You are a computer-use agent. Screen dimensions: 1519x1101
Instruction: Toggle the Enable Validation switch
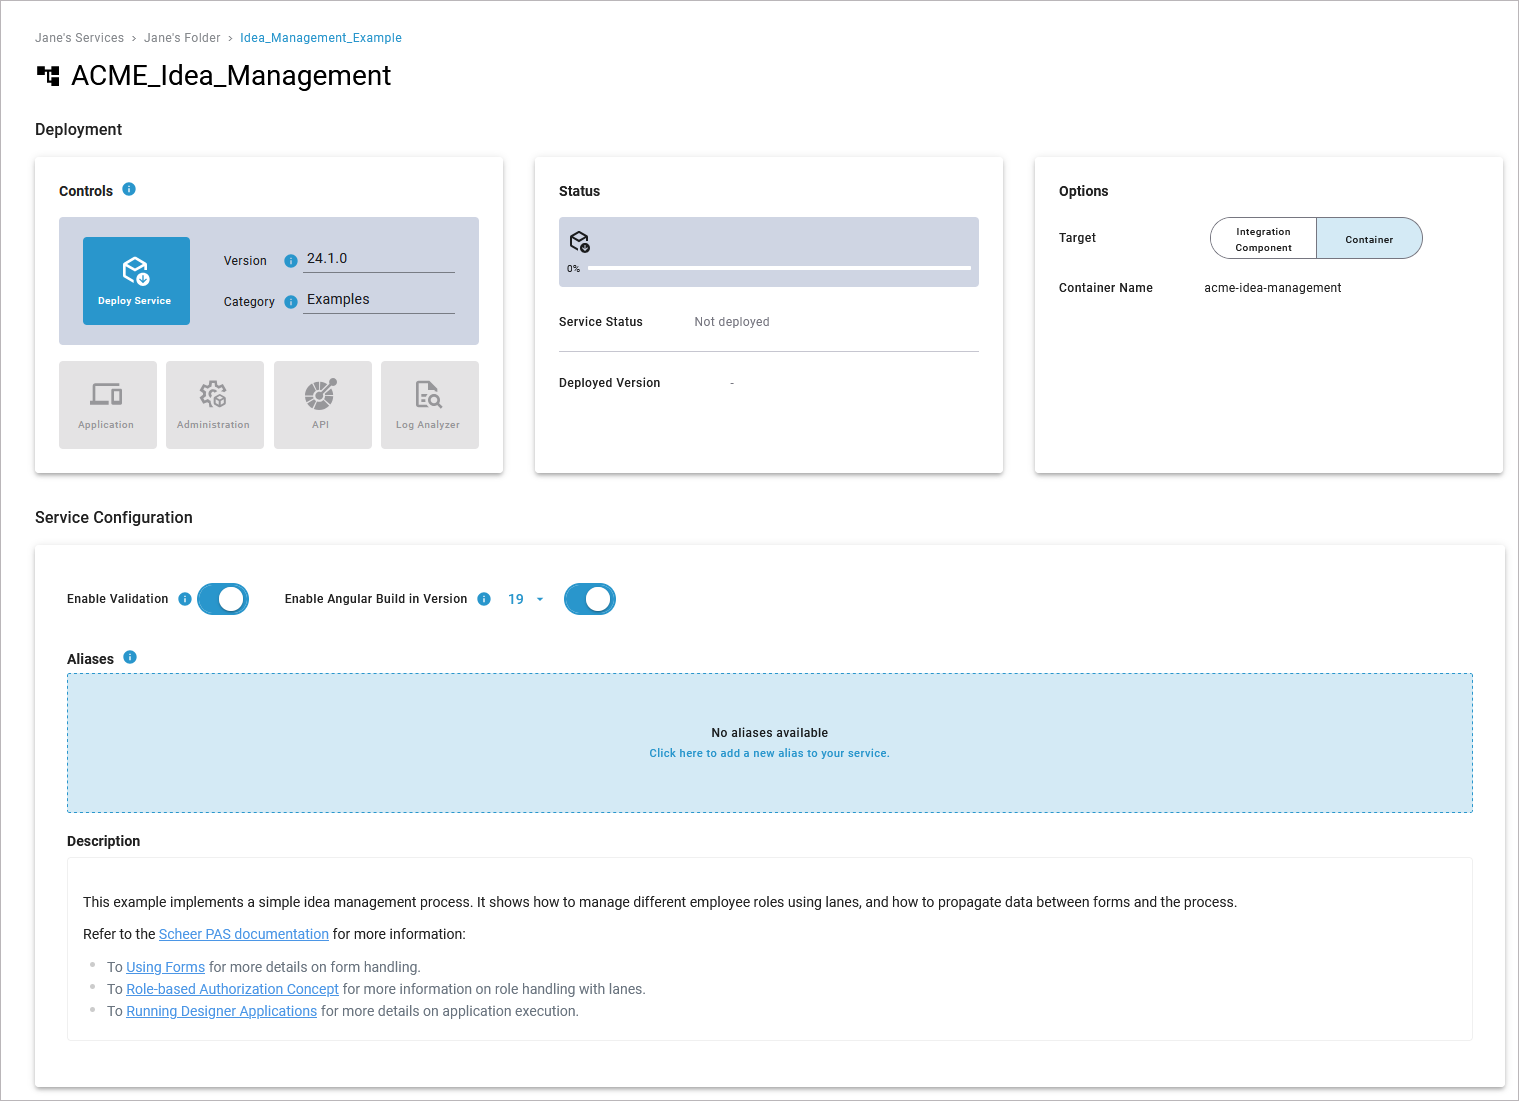223,599
